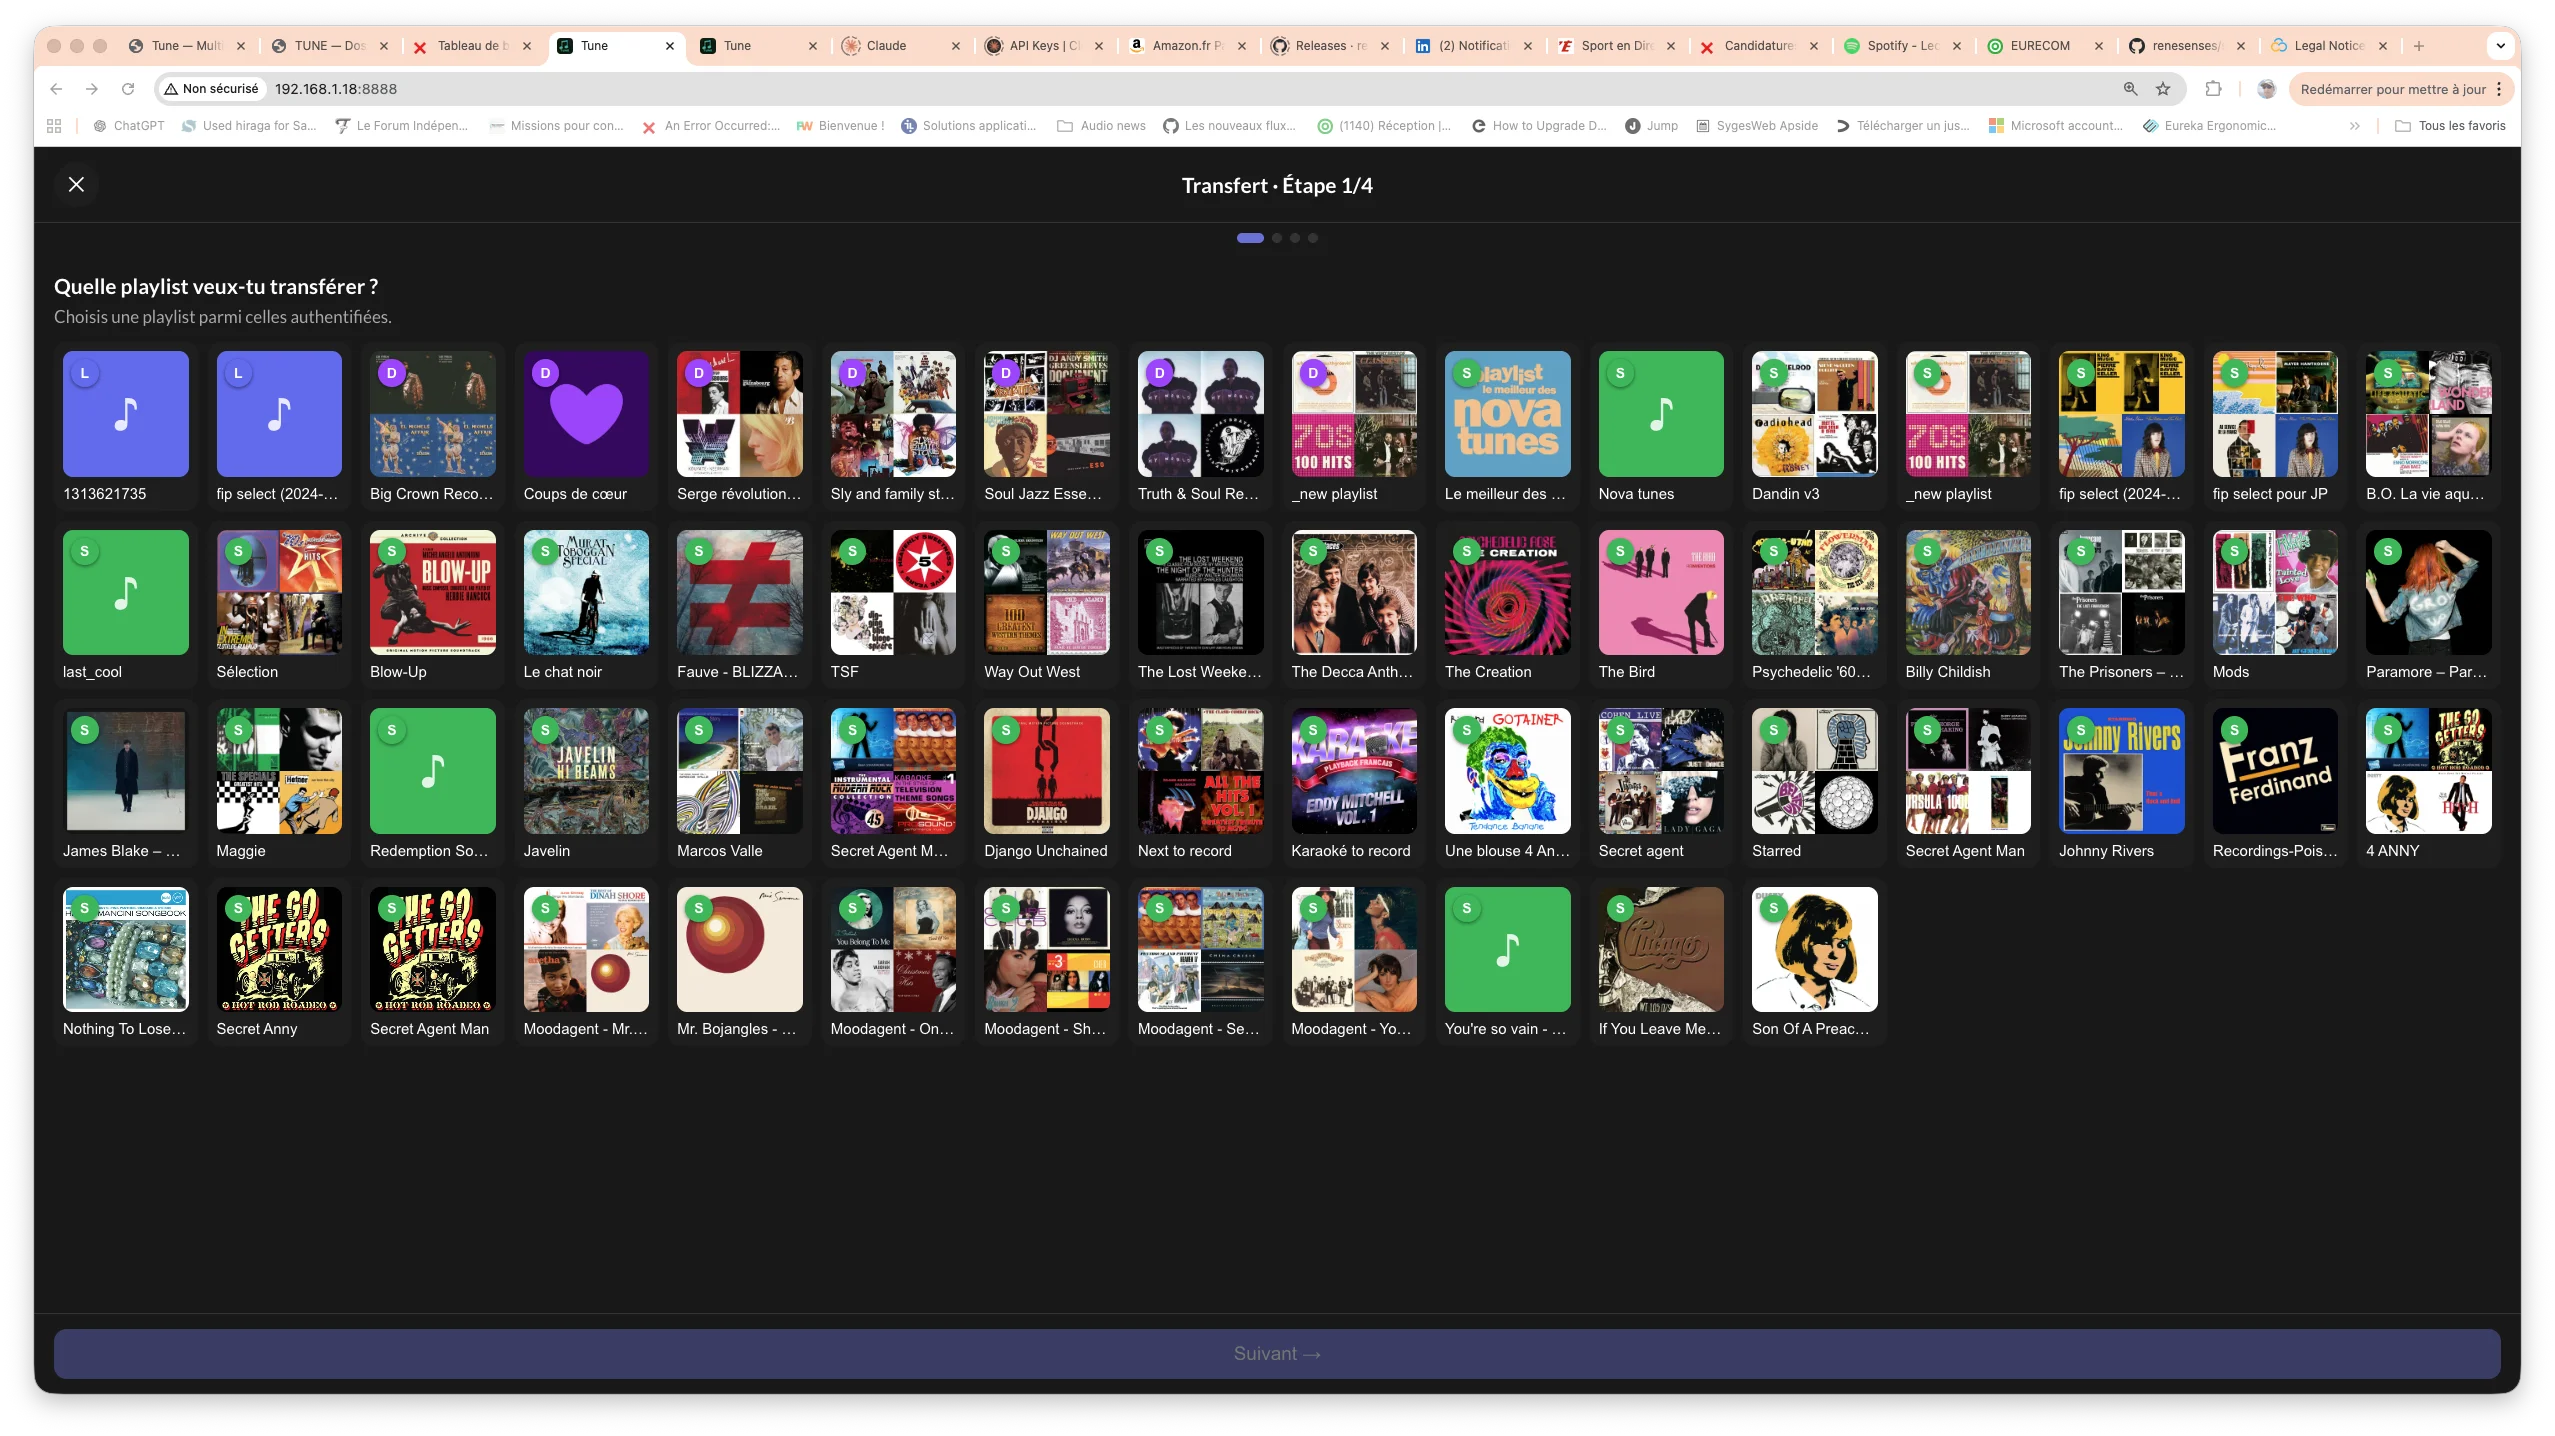The width and height of the screenshot is (2555, 1436).
Task: Open a new browser tab
Action: (x=2418, y=46)
